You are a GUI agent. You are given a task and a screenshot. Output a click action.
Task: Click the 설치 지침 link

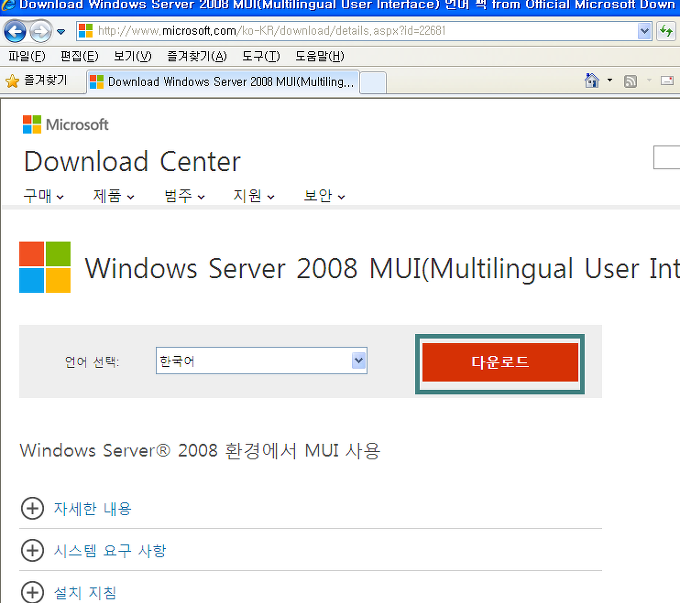(x=85, y=593)
